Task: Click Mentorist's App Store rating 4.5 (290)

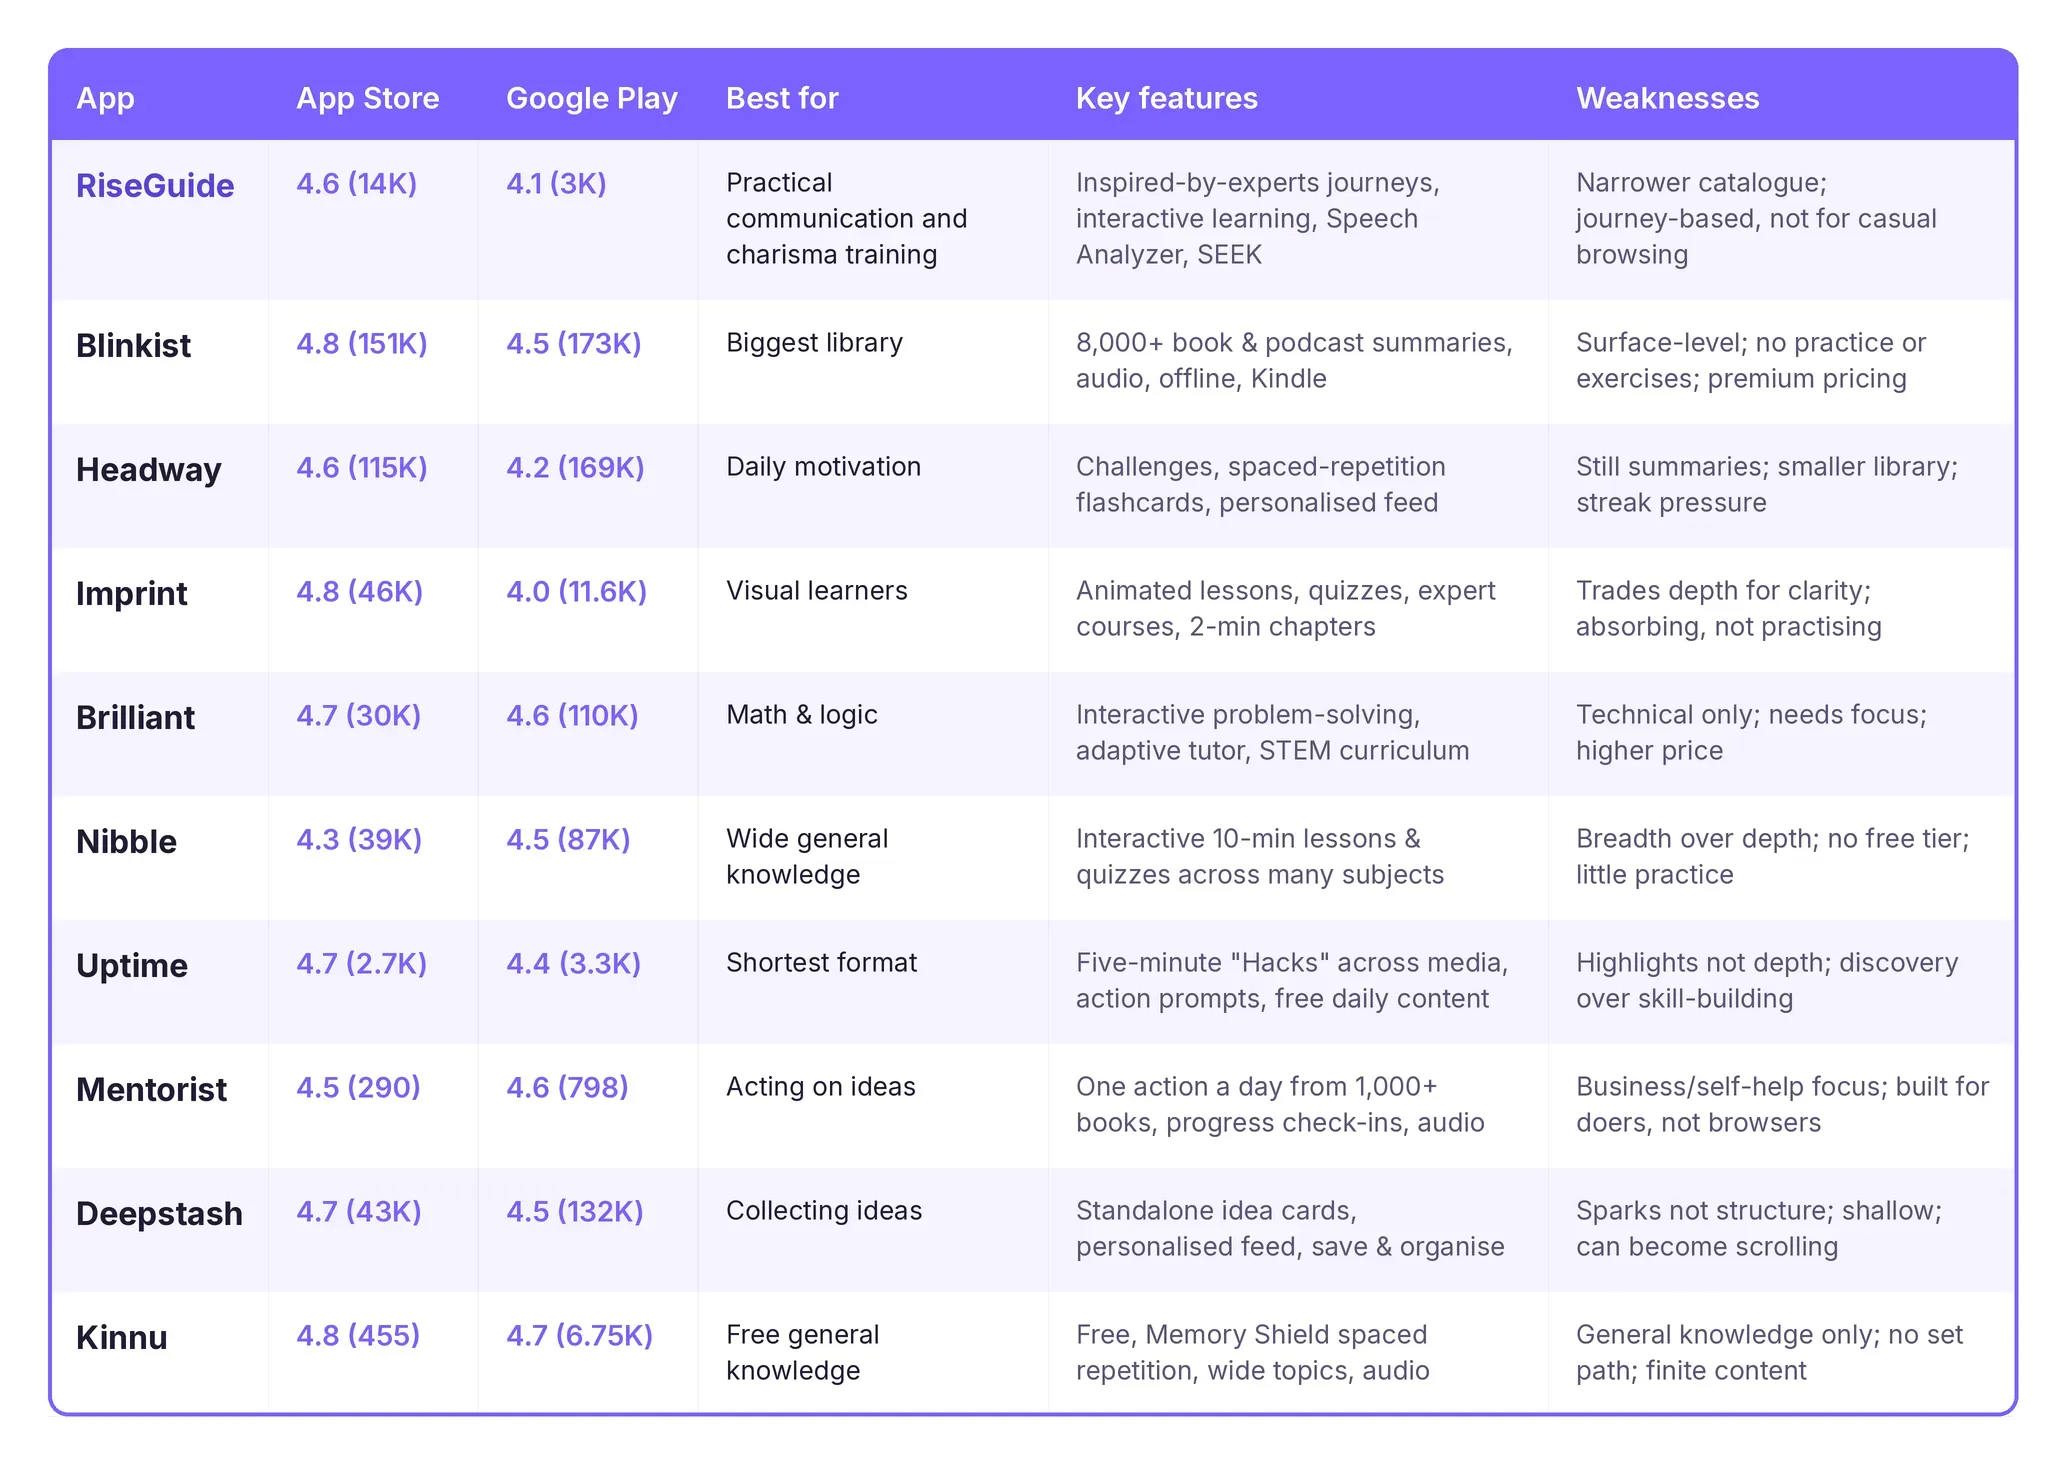Action: click(x=358, y=1087)
